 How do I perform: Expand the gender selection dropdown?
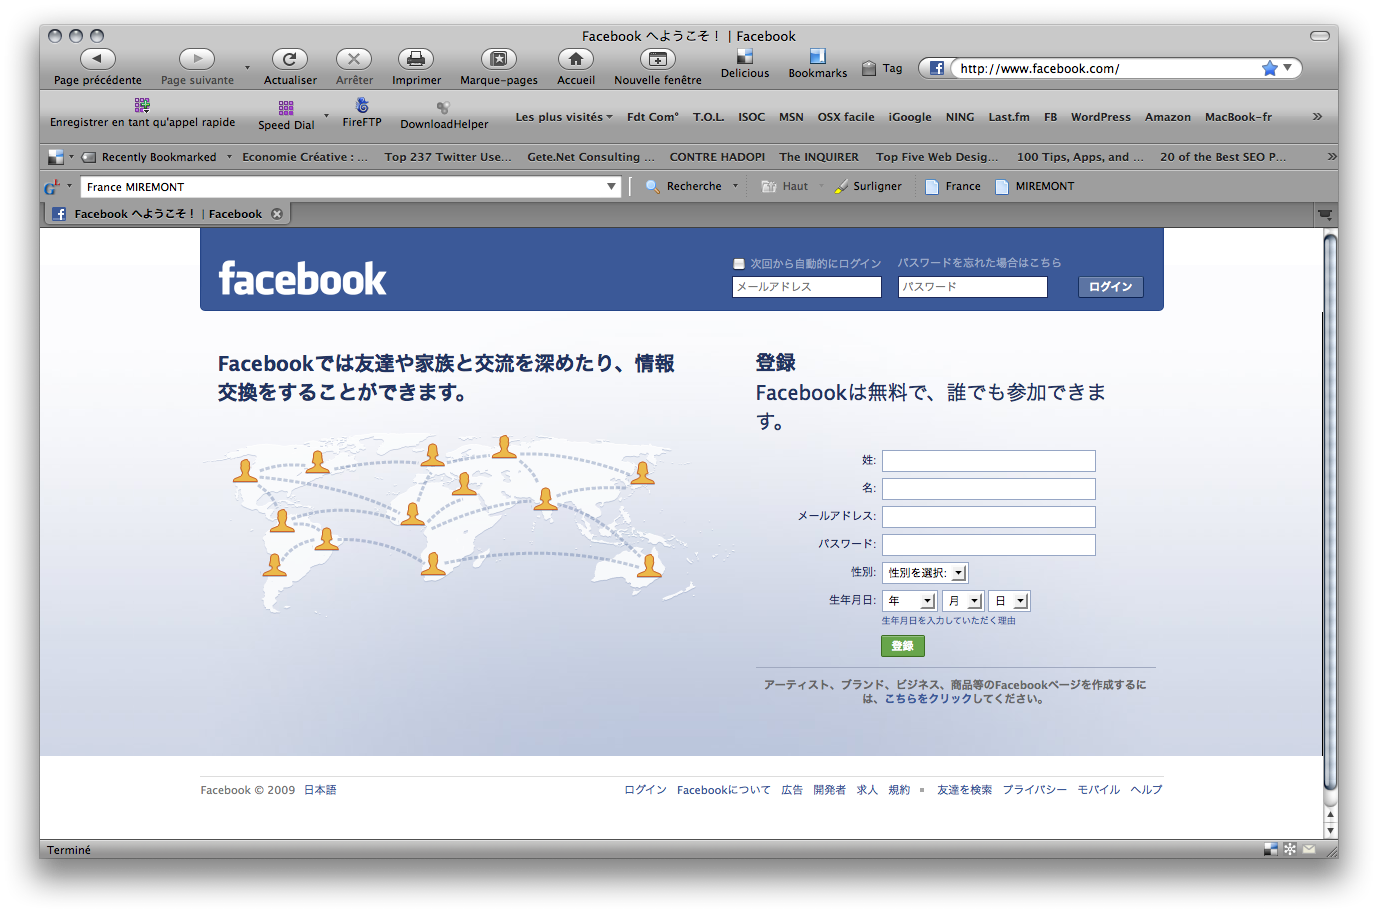coord(925,573)
